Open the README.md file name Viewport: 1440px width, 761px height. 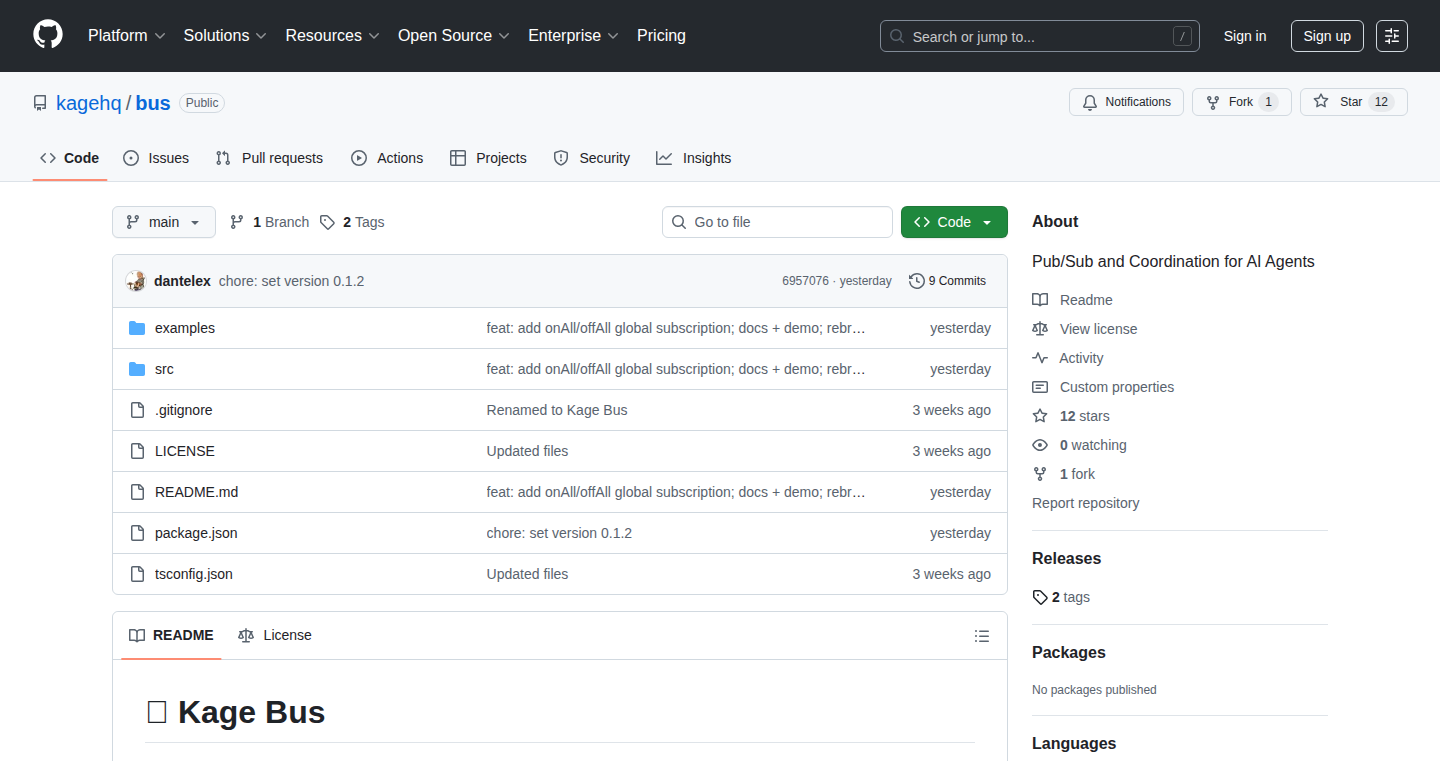pyautogui.click(x=196, y=492)
